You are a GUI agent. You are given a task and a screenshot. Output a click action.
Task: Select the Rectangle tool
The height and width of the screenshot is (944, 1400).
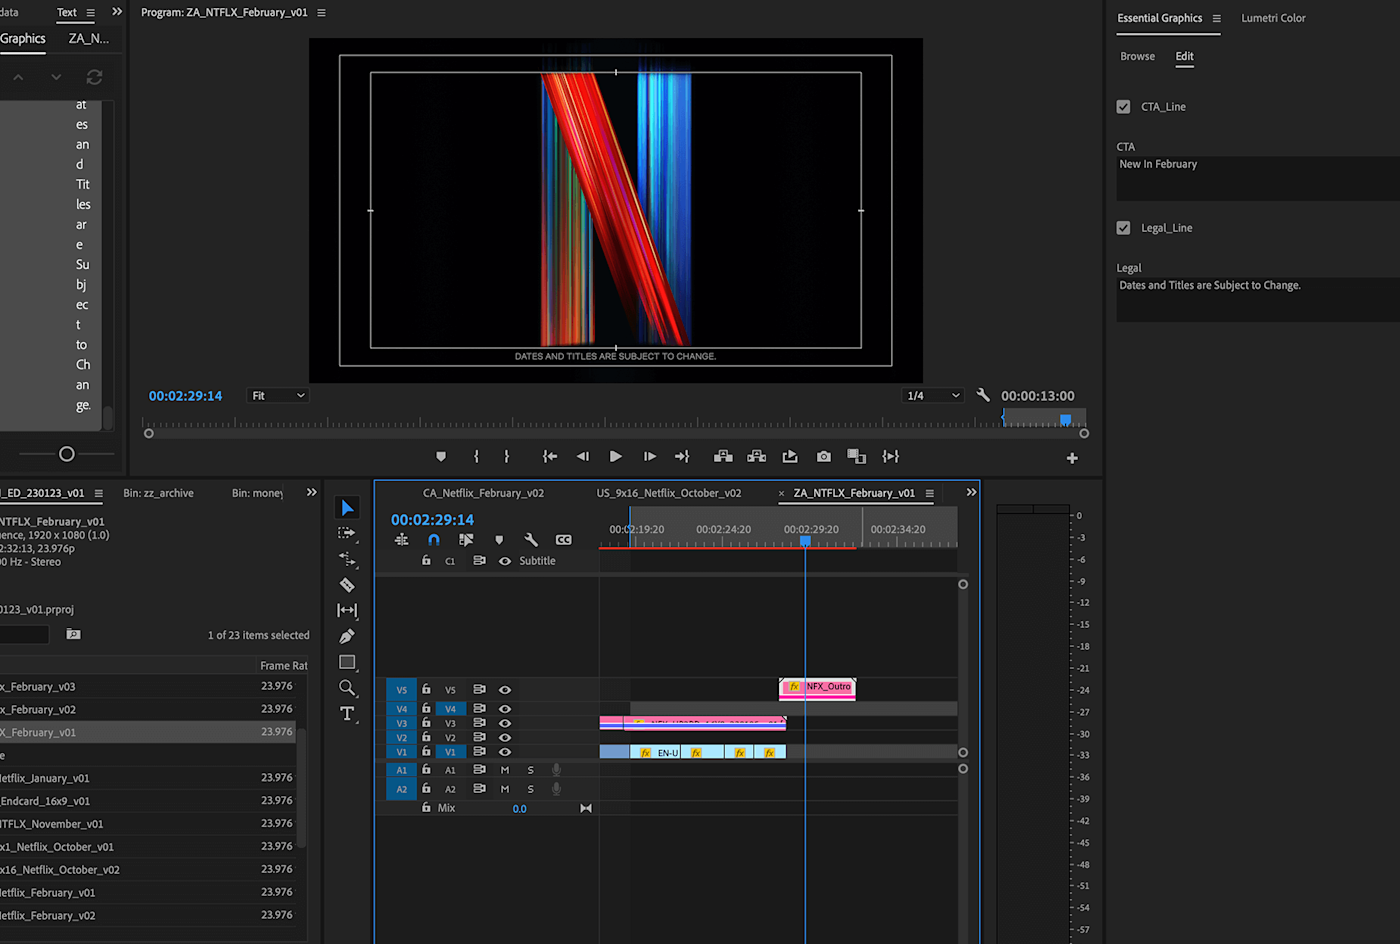347,662
